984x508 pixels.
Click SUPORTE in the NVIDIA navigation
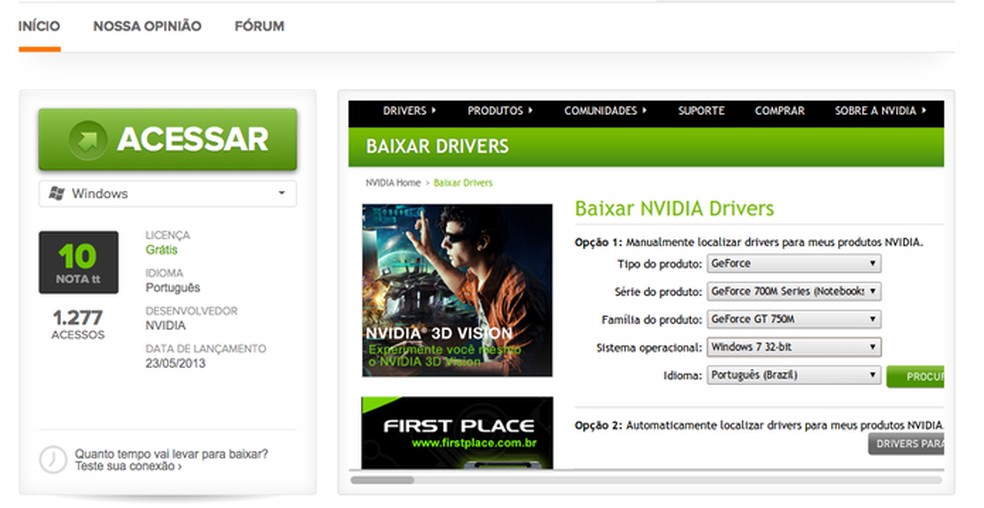[x=701, y=111]
